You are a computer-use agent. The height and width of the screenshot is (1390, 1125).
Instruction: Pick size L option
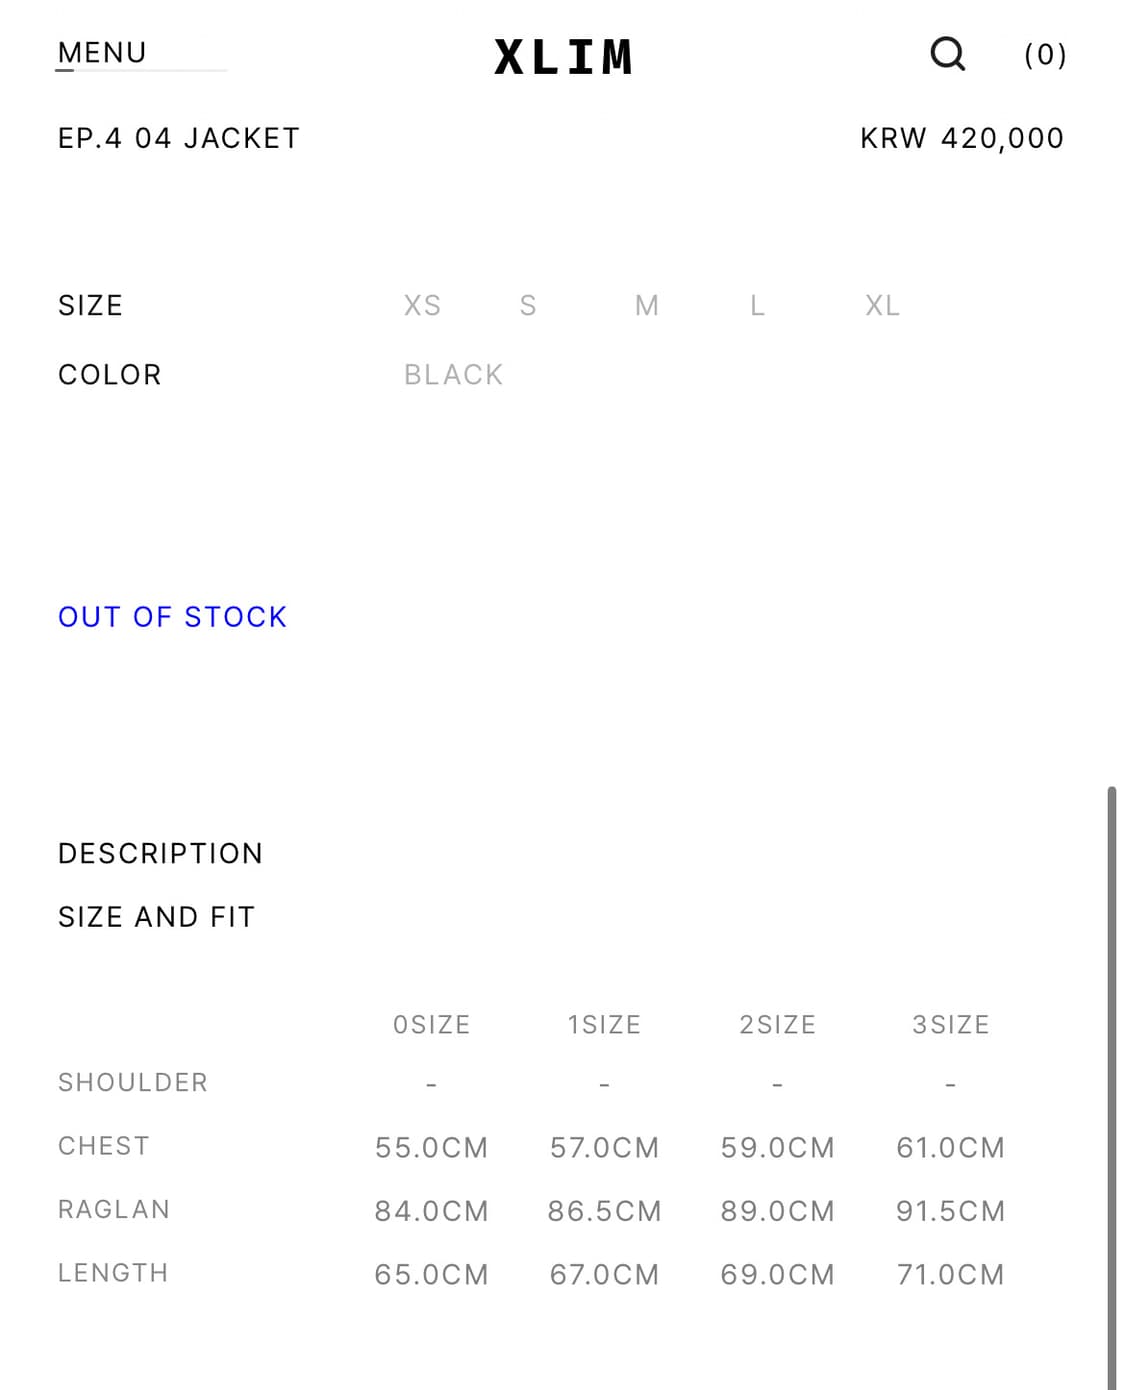758,305
